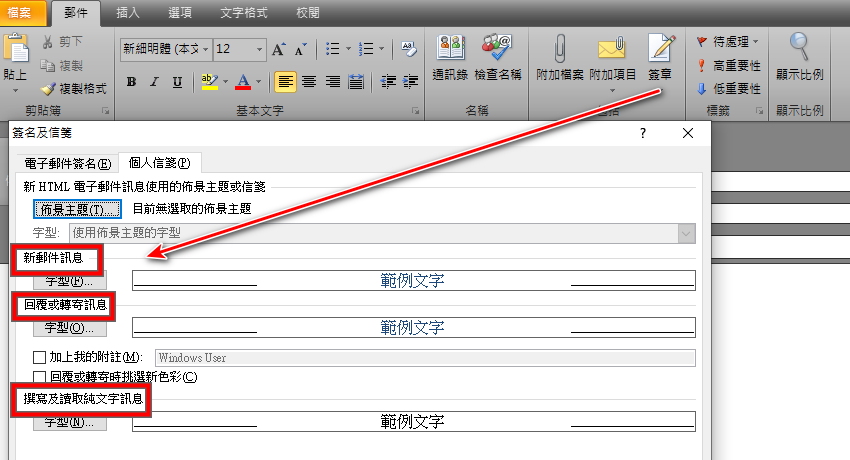Enable 'Mark my comments with' checkbox
The image size is (850, 460).
tap(39, 357)
